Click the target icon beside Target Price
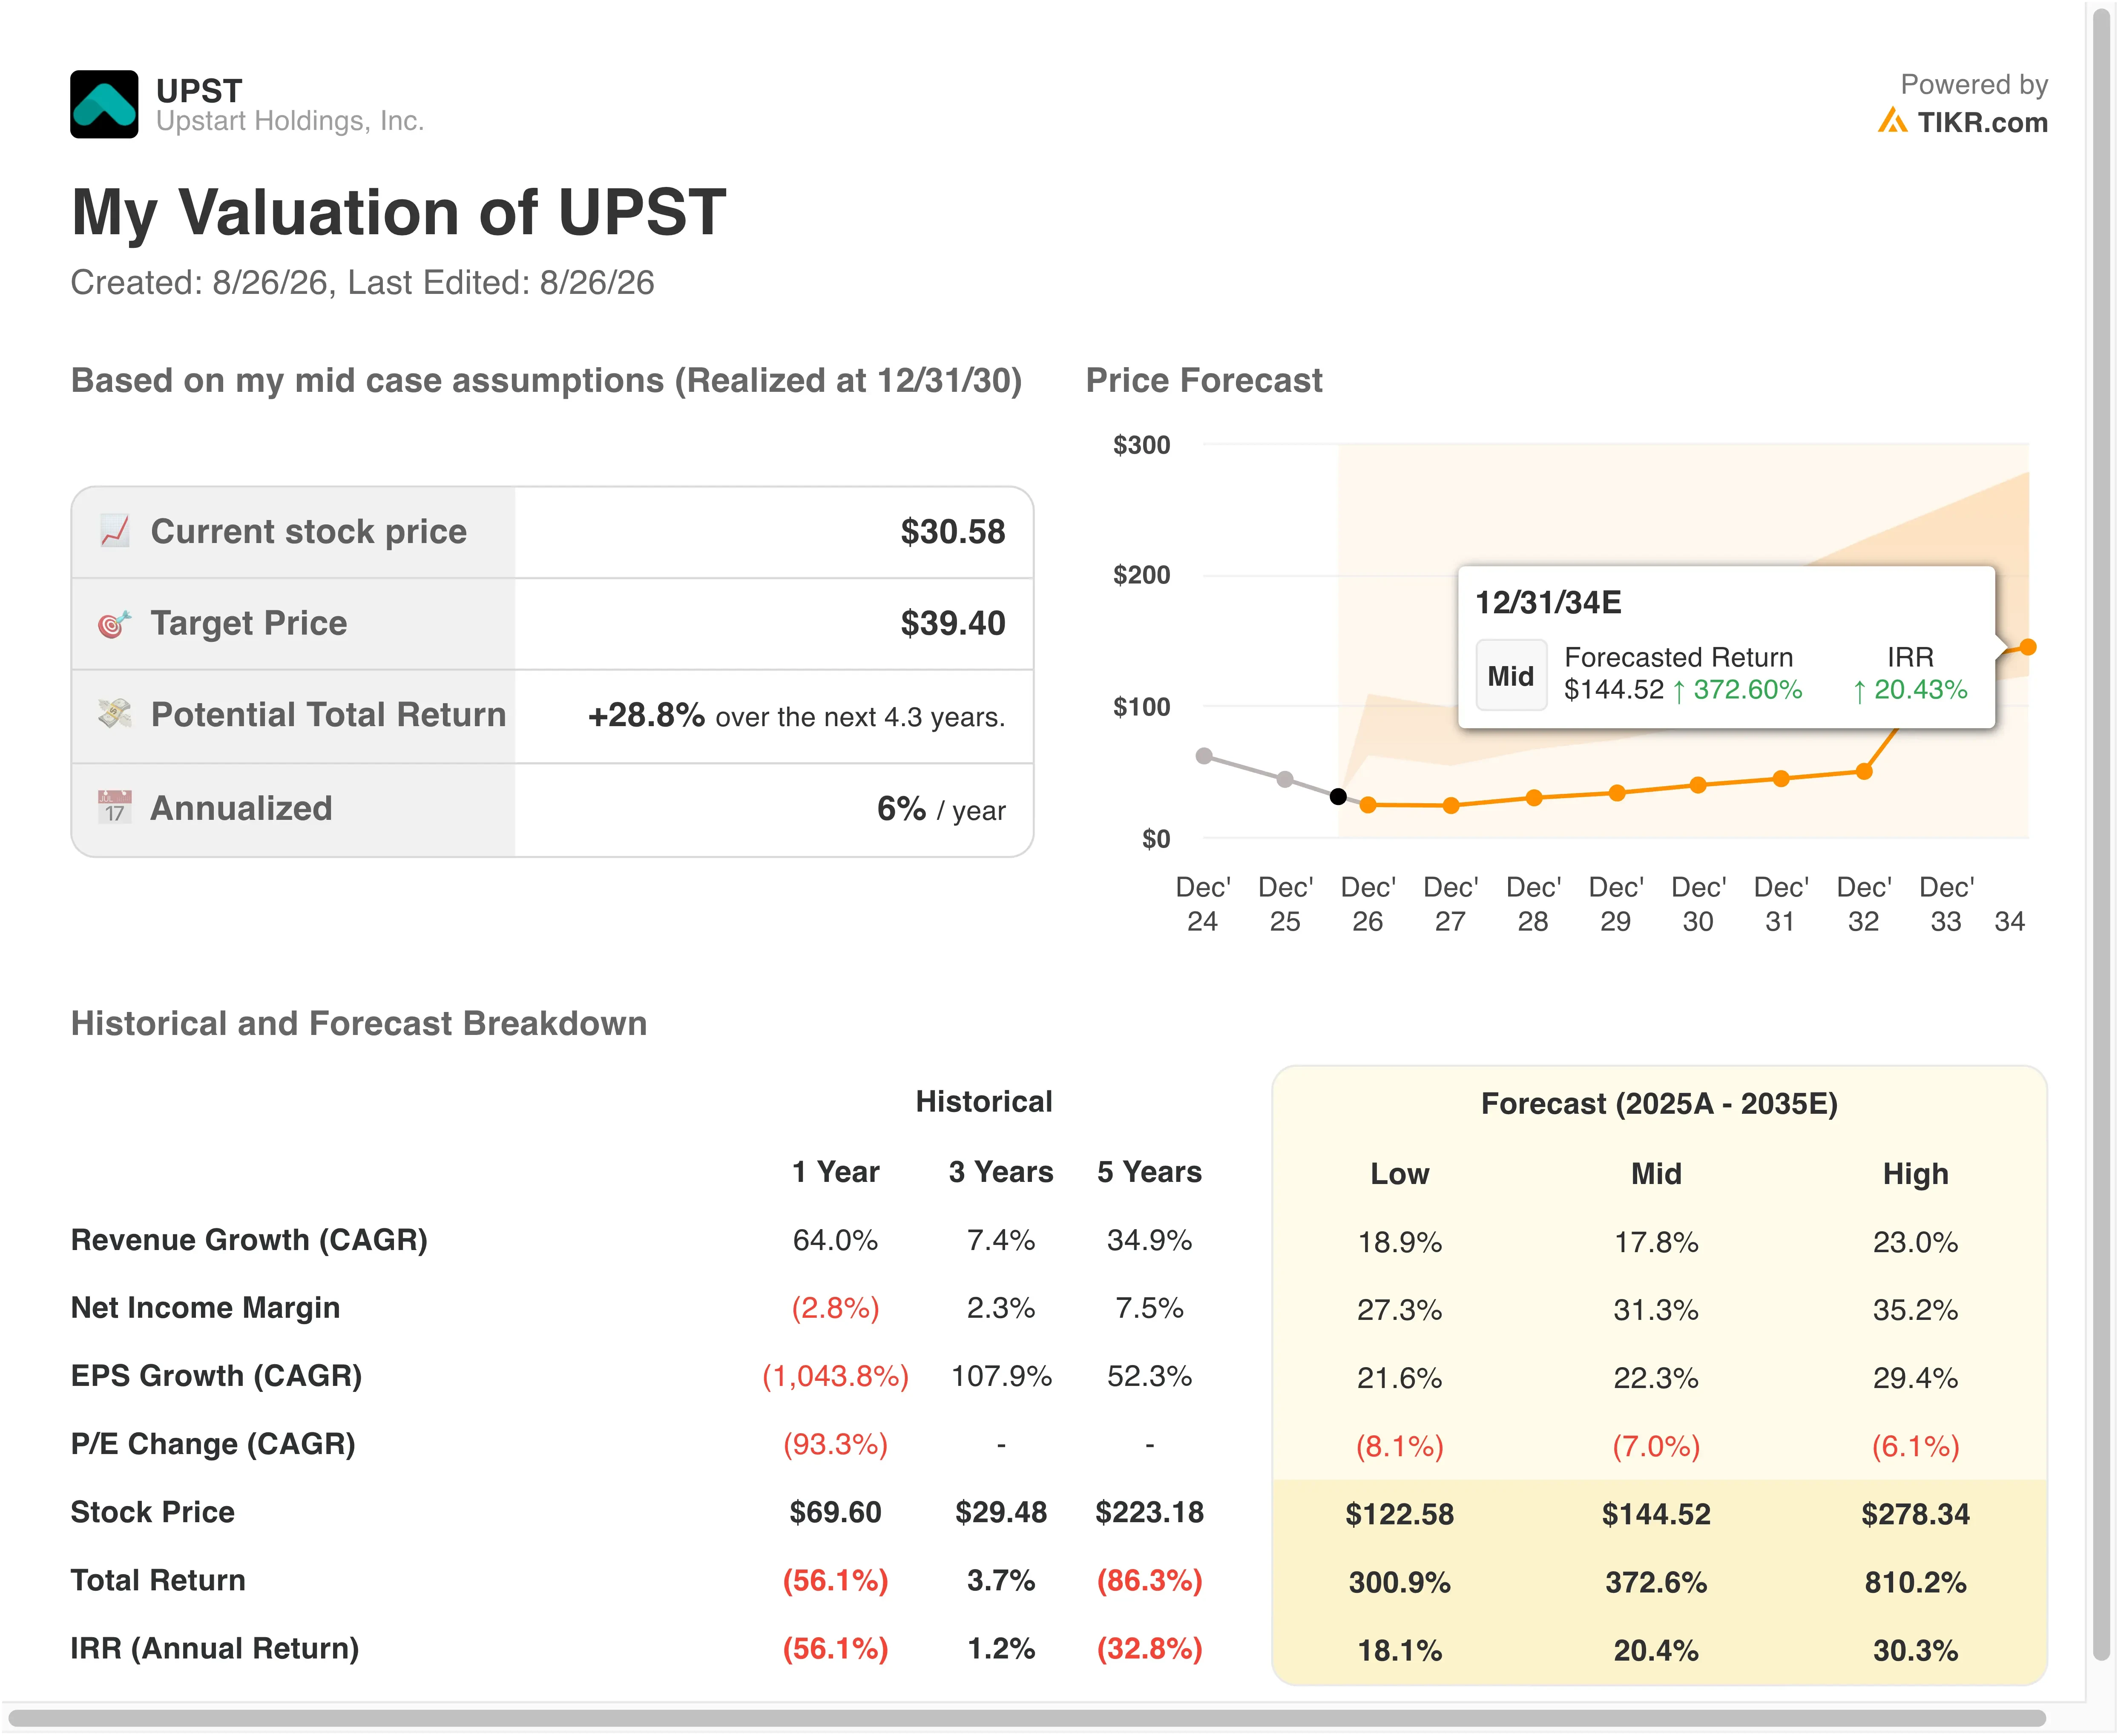Viewport: 2118px width, 1736px height. (x=115, y=623)
